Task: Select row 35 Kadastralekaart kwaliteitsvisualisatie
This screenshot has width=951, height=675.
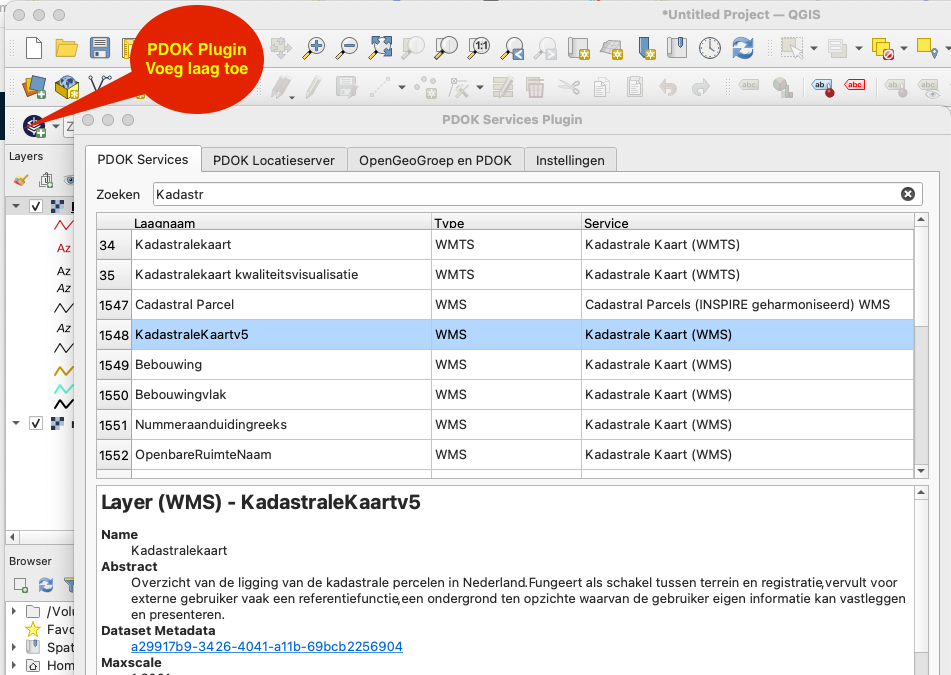Action: coord(505,275)
